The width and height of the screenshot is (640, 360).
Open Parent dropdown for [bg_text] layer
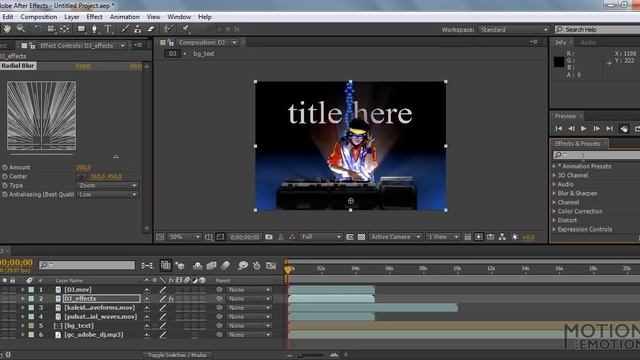pyautogui.click(x=249, y=326)
